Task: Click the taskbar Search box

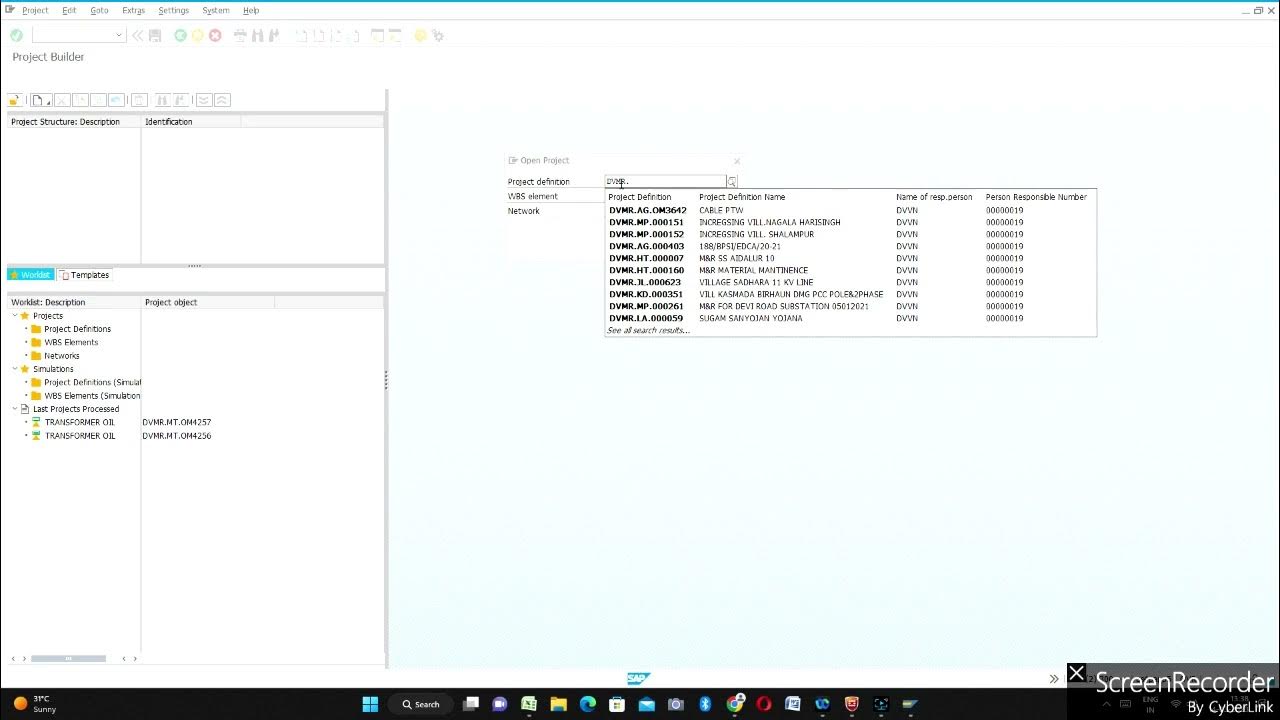Action: (421, 704)
